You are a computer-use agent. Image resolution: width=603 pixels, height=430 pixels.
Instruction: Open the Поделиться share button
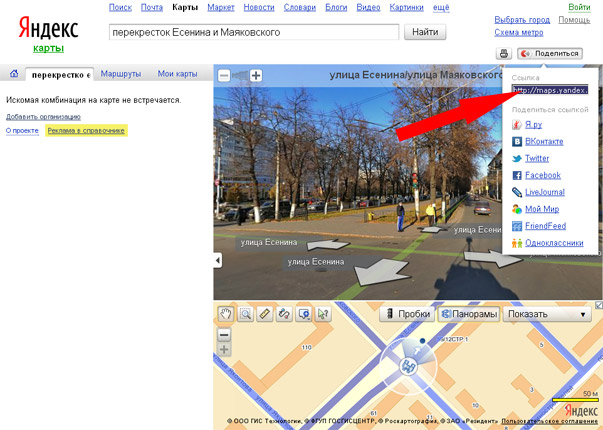(x=550, y=53)
